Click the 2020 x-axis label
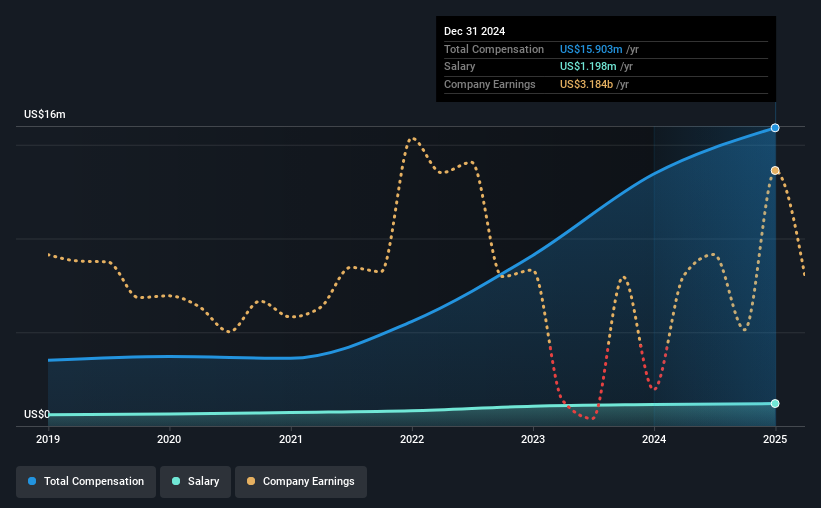 [x=169, y=439]
